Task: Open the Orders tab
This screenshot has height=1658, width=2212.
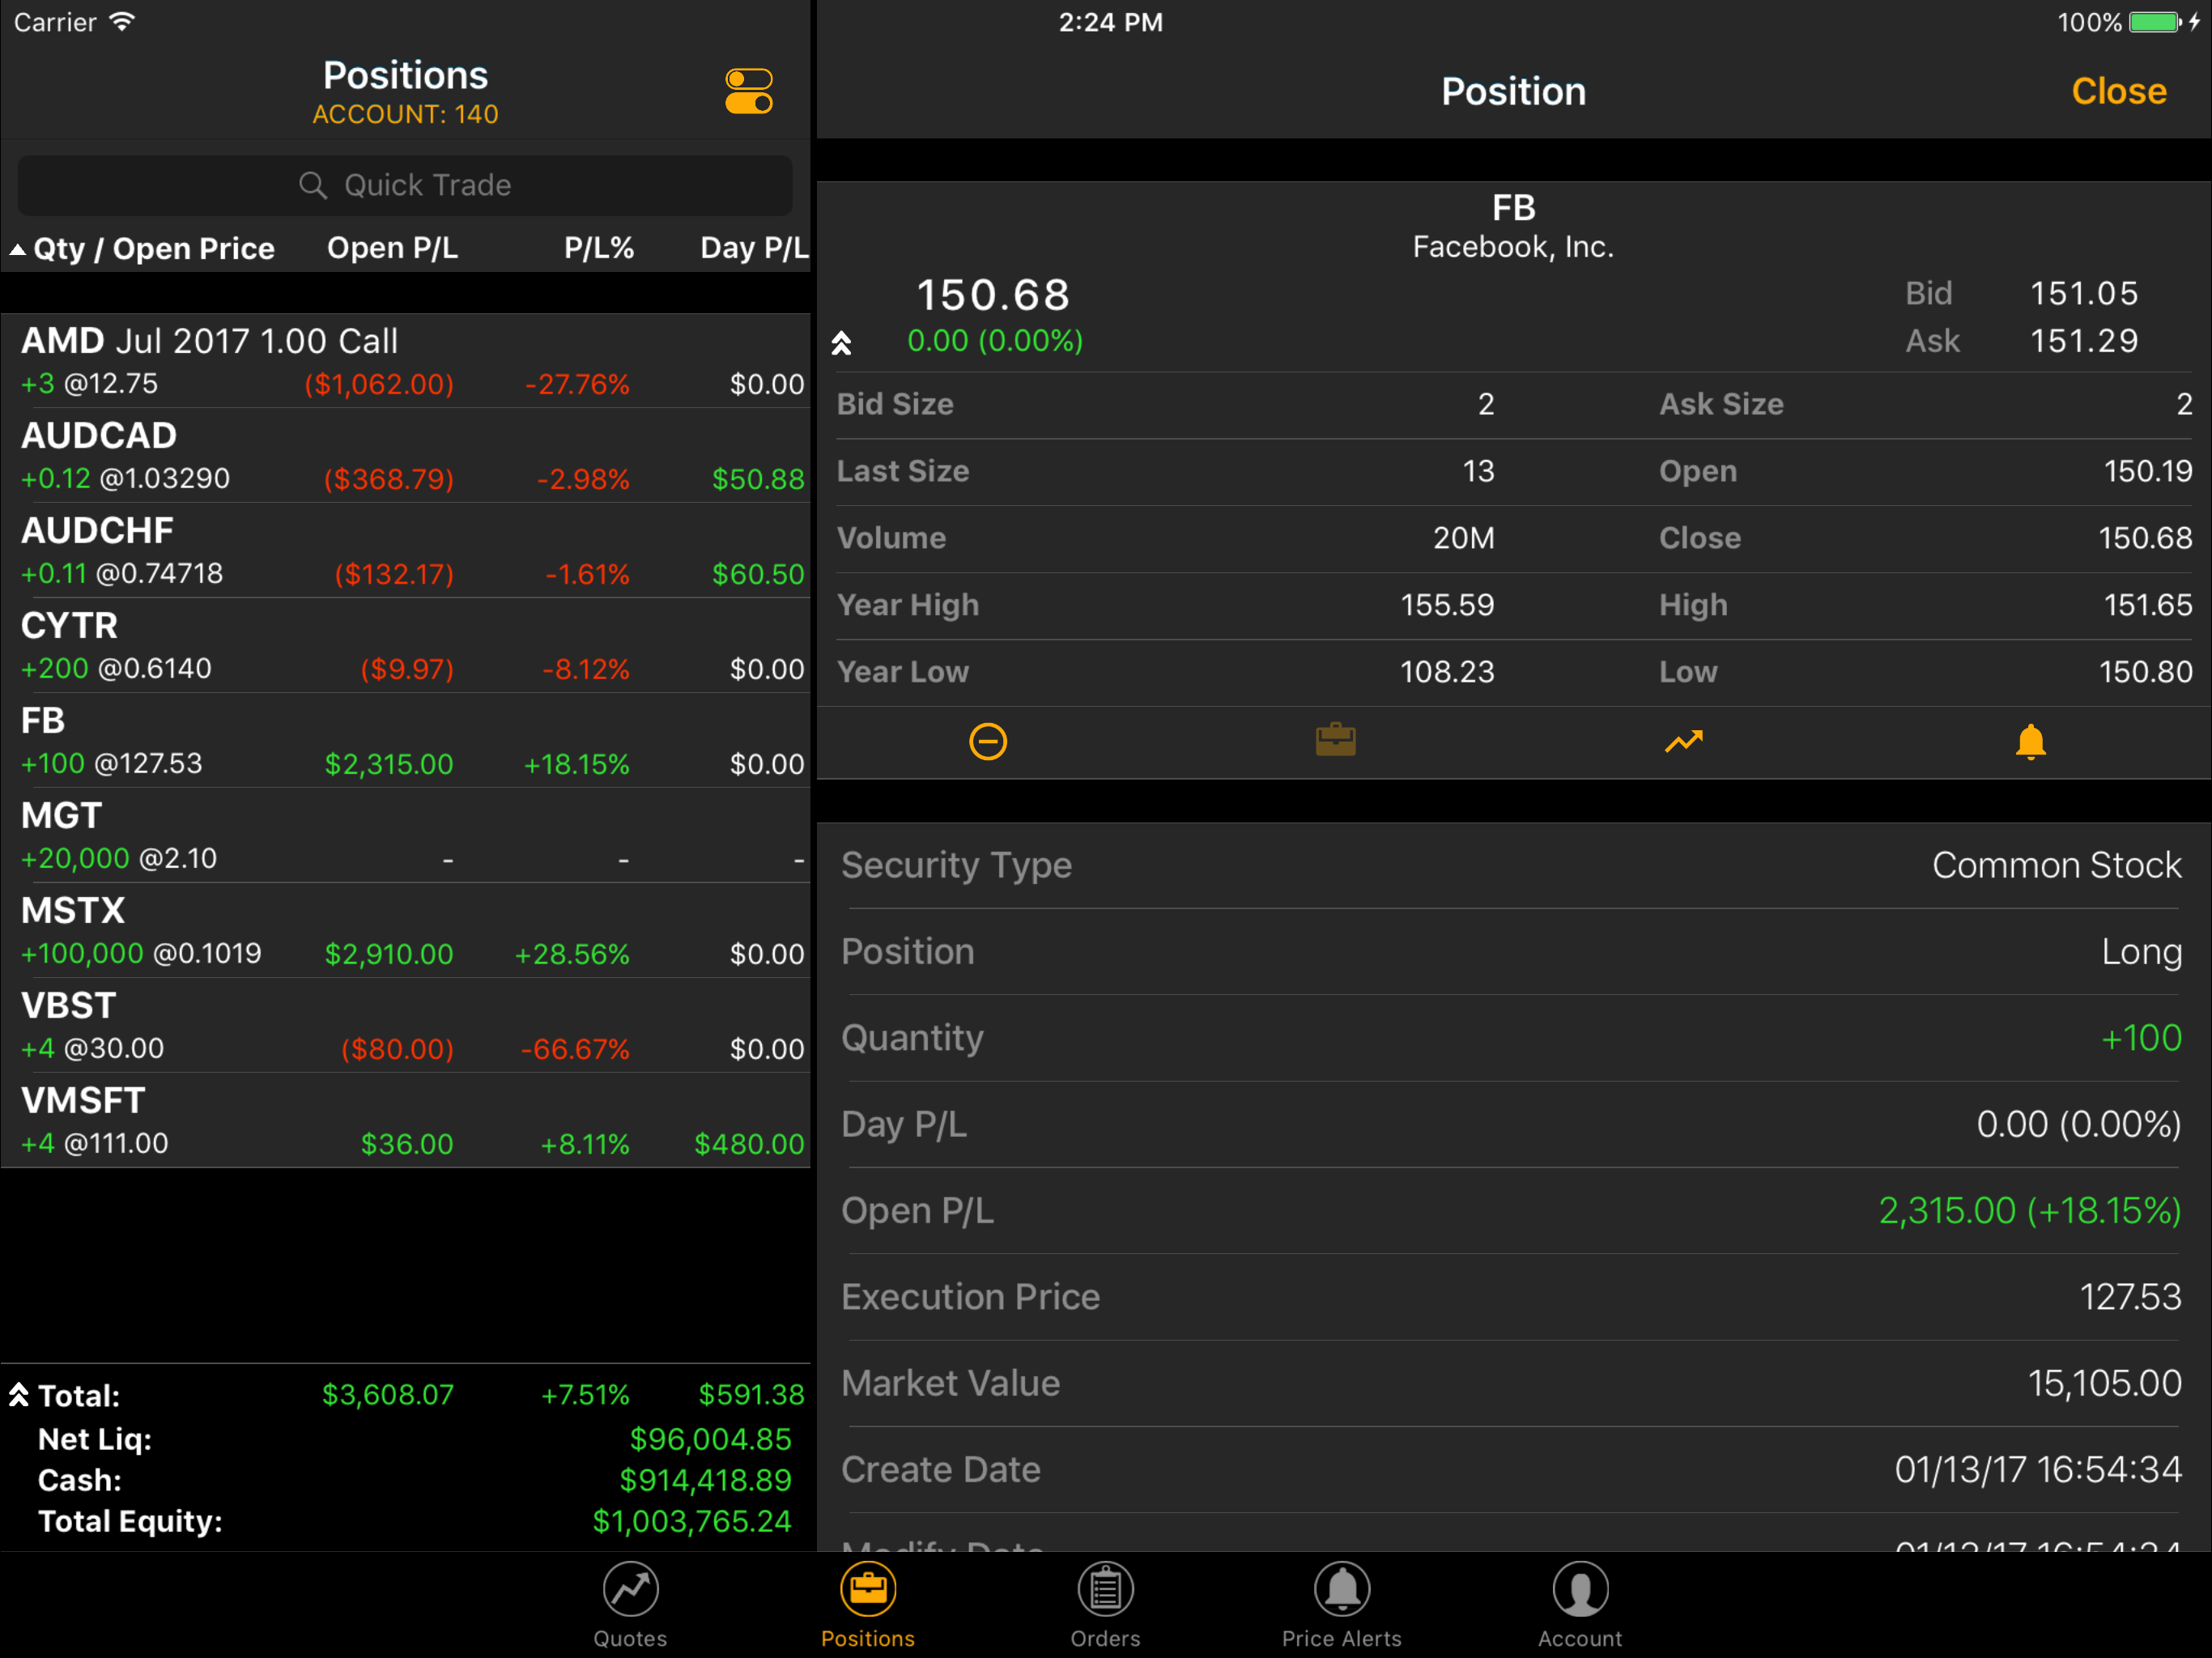Action: pyautogui.click(x=1105, y=1605)
